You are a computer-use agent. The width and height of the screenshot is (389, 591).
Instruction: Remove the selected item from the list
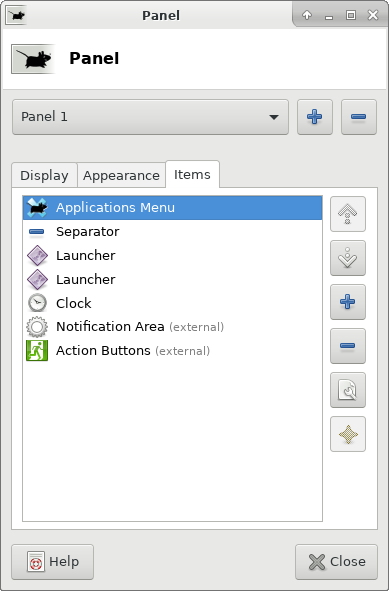[348, 346]
